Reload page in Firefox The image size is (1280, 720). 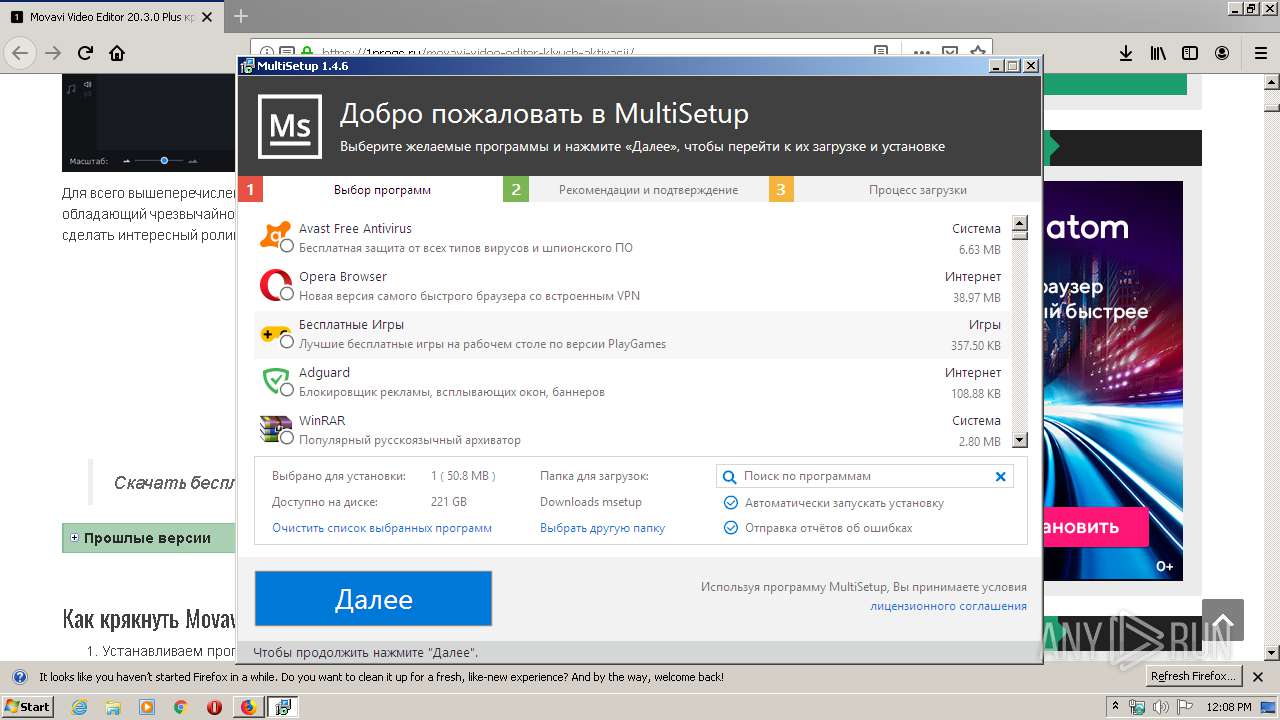click(86, 53)
